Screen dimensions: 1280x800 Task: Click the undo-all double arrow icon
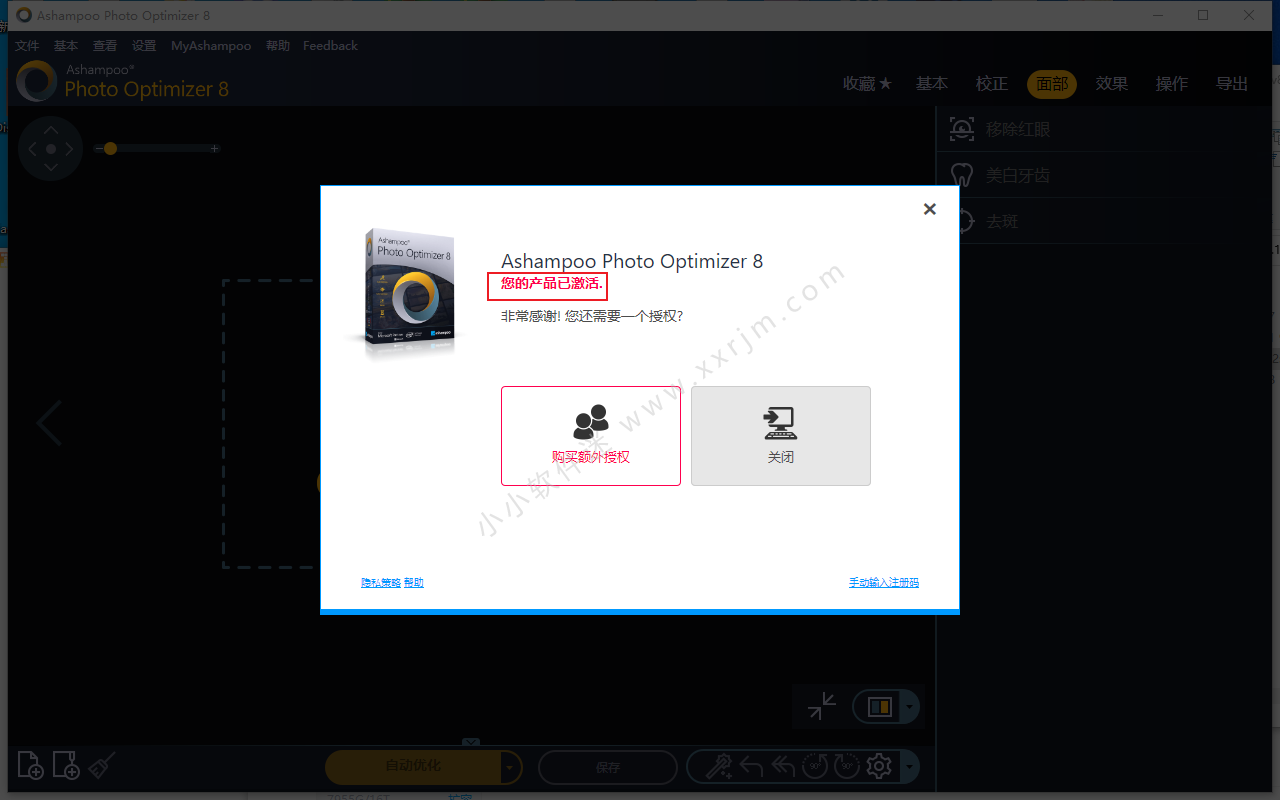coord(783,766)
